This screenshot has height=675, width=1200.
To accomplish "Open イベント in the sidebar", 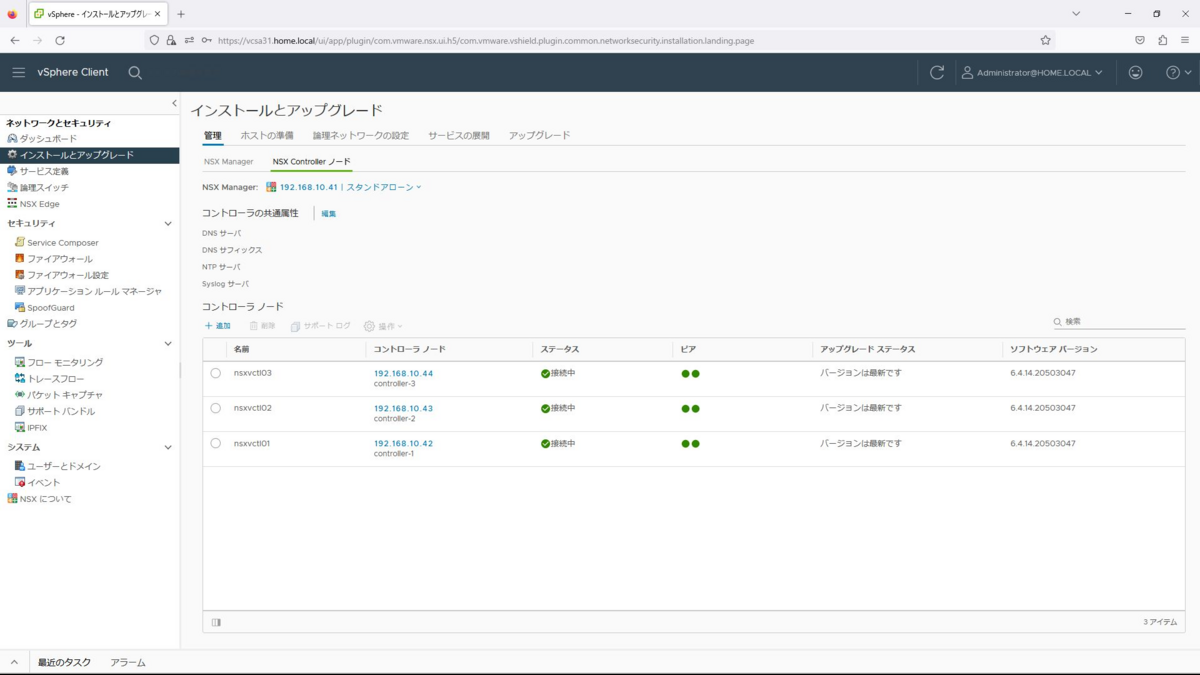I will click(44, 482).
